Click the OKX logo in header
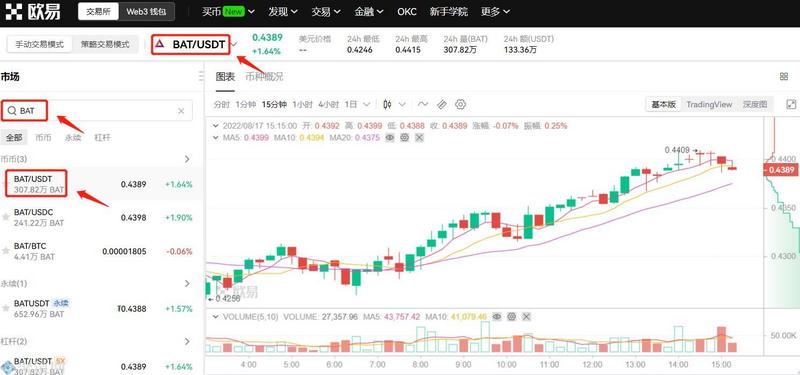800x375 pixels. (34, 12)
